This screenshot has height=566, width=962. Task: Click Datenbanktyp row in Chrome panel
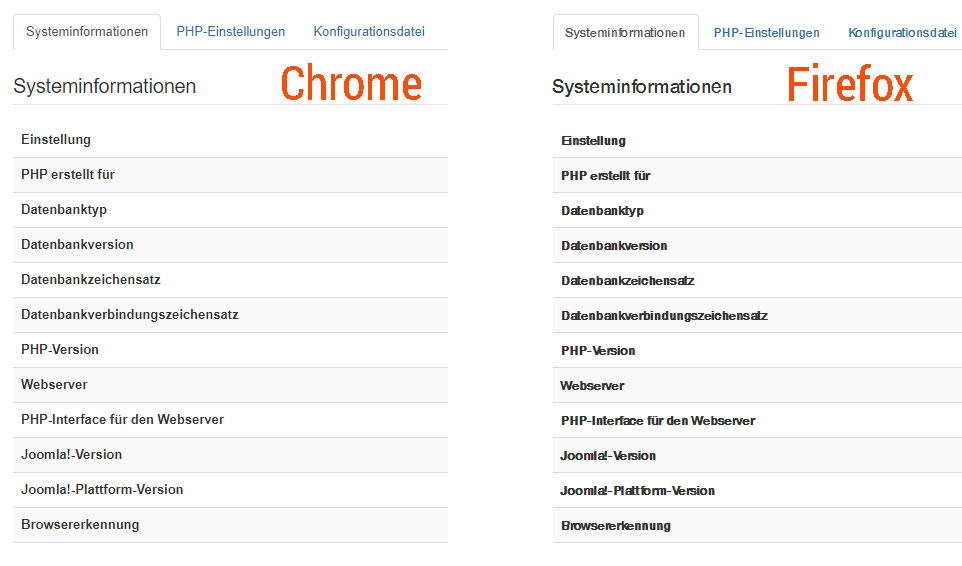coord(64,210)
